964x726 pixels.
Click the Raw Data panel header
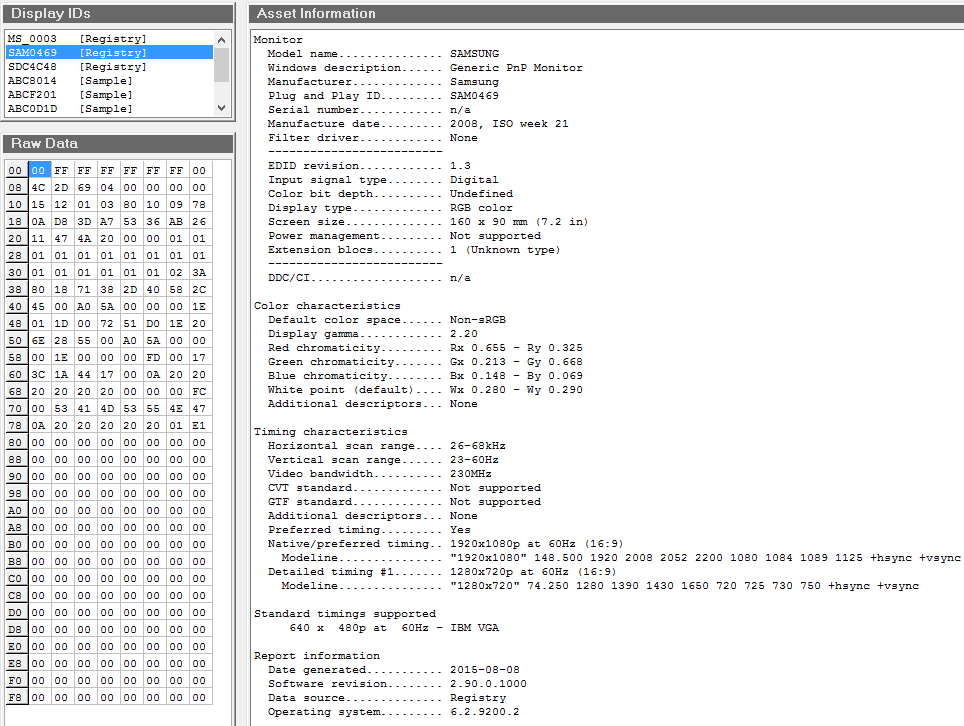118,144
